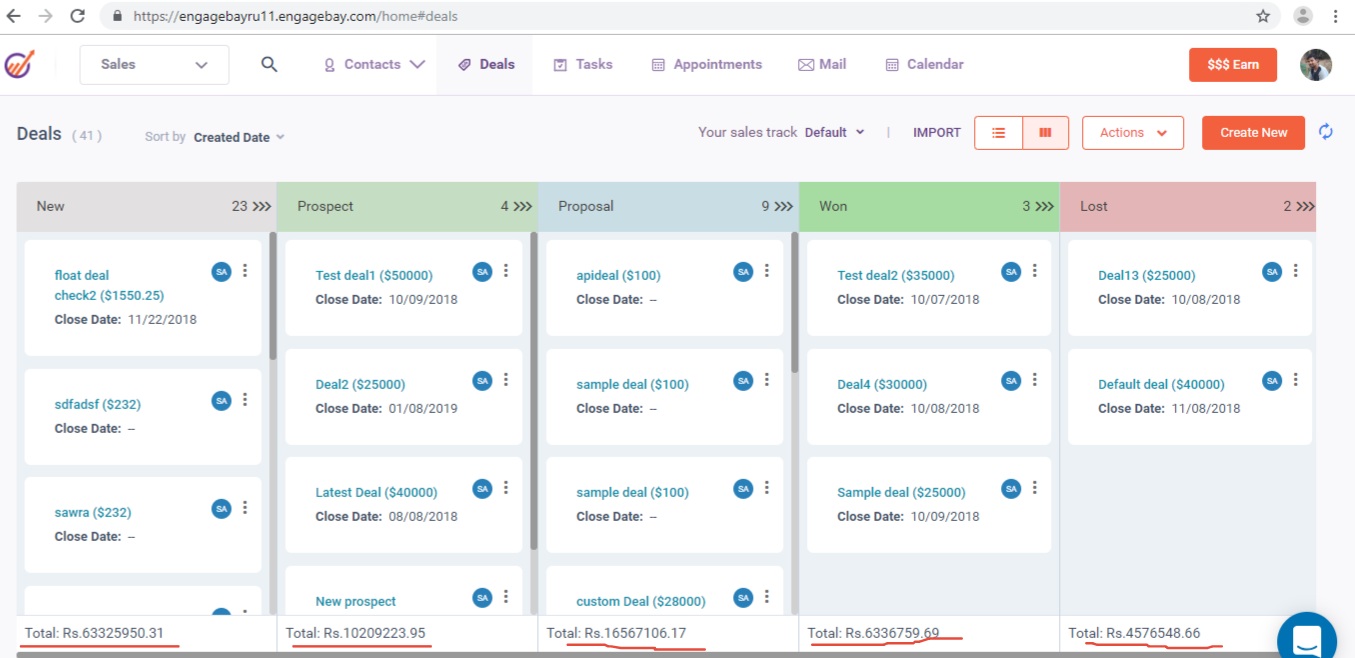Image resolution: width=1355 pixels, height=658 pixels.
Task: Click the search magnifier icon
Action: tap(268, 64)
